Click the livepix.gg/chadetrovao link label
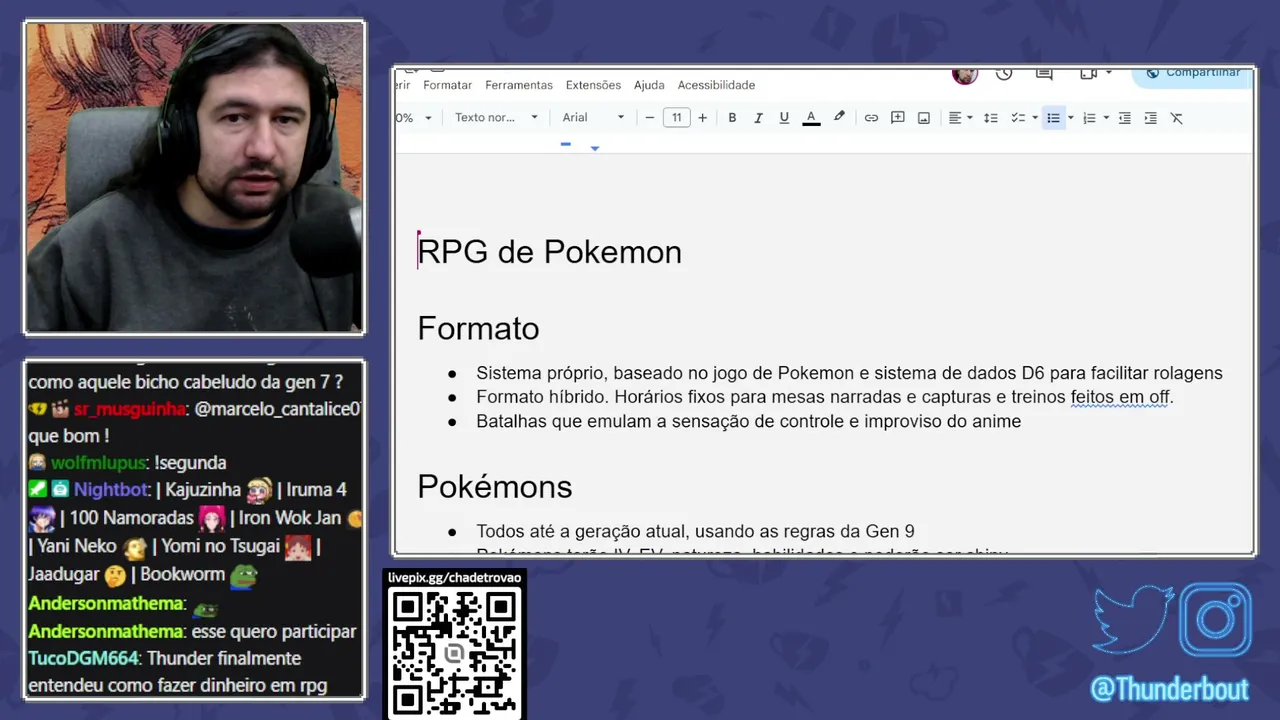The image size is (1280, 720). point(455,578)
